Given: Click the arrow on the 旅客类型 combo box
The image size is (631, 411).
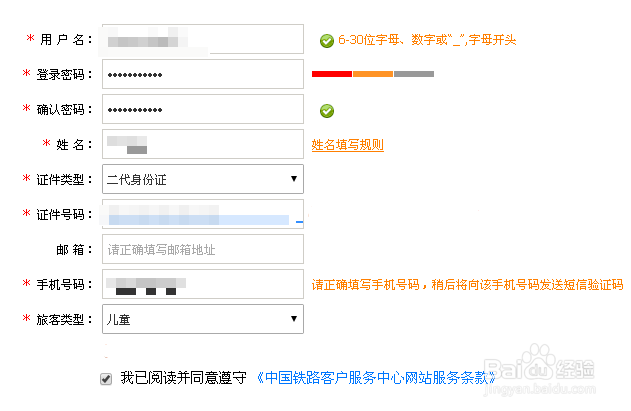Looking at the screenshot, I should click(294, 319).
